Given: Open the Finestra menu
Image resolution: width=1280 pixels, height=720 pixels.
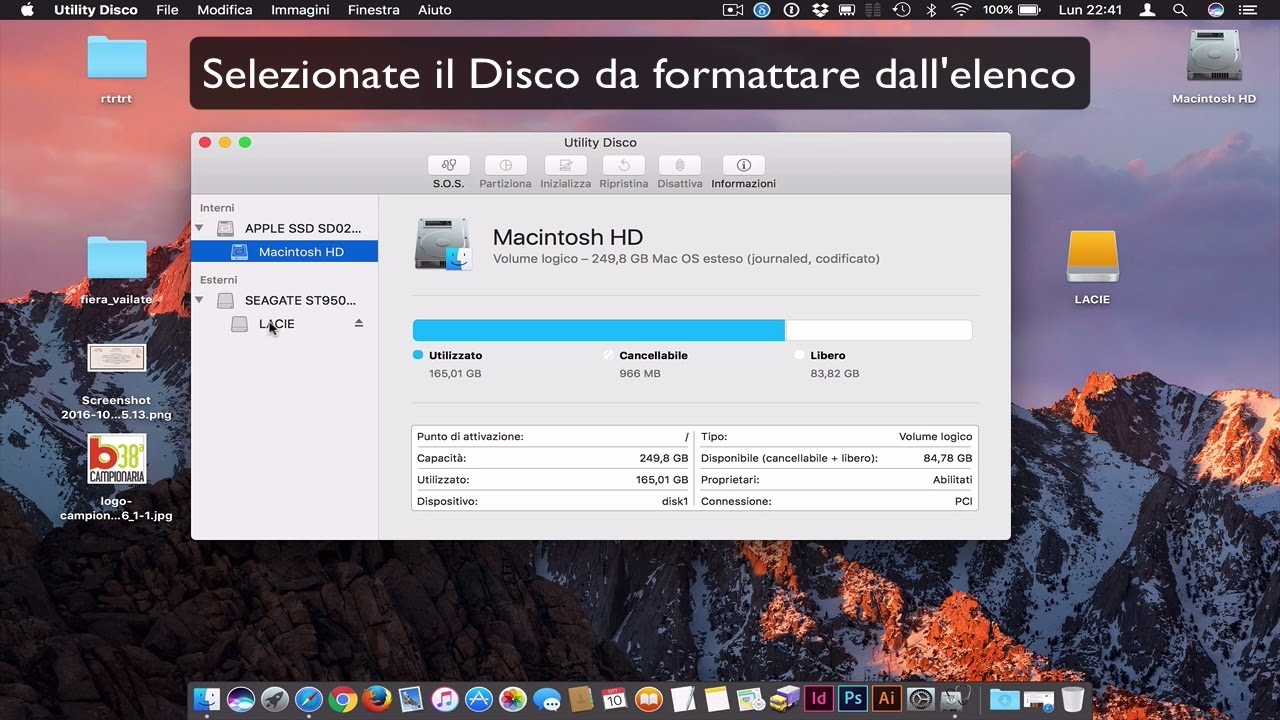Looking at the screenshot, I should [x=374, y=10].
